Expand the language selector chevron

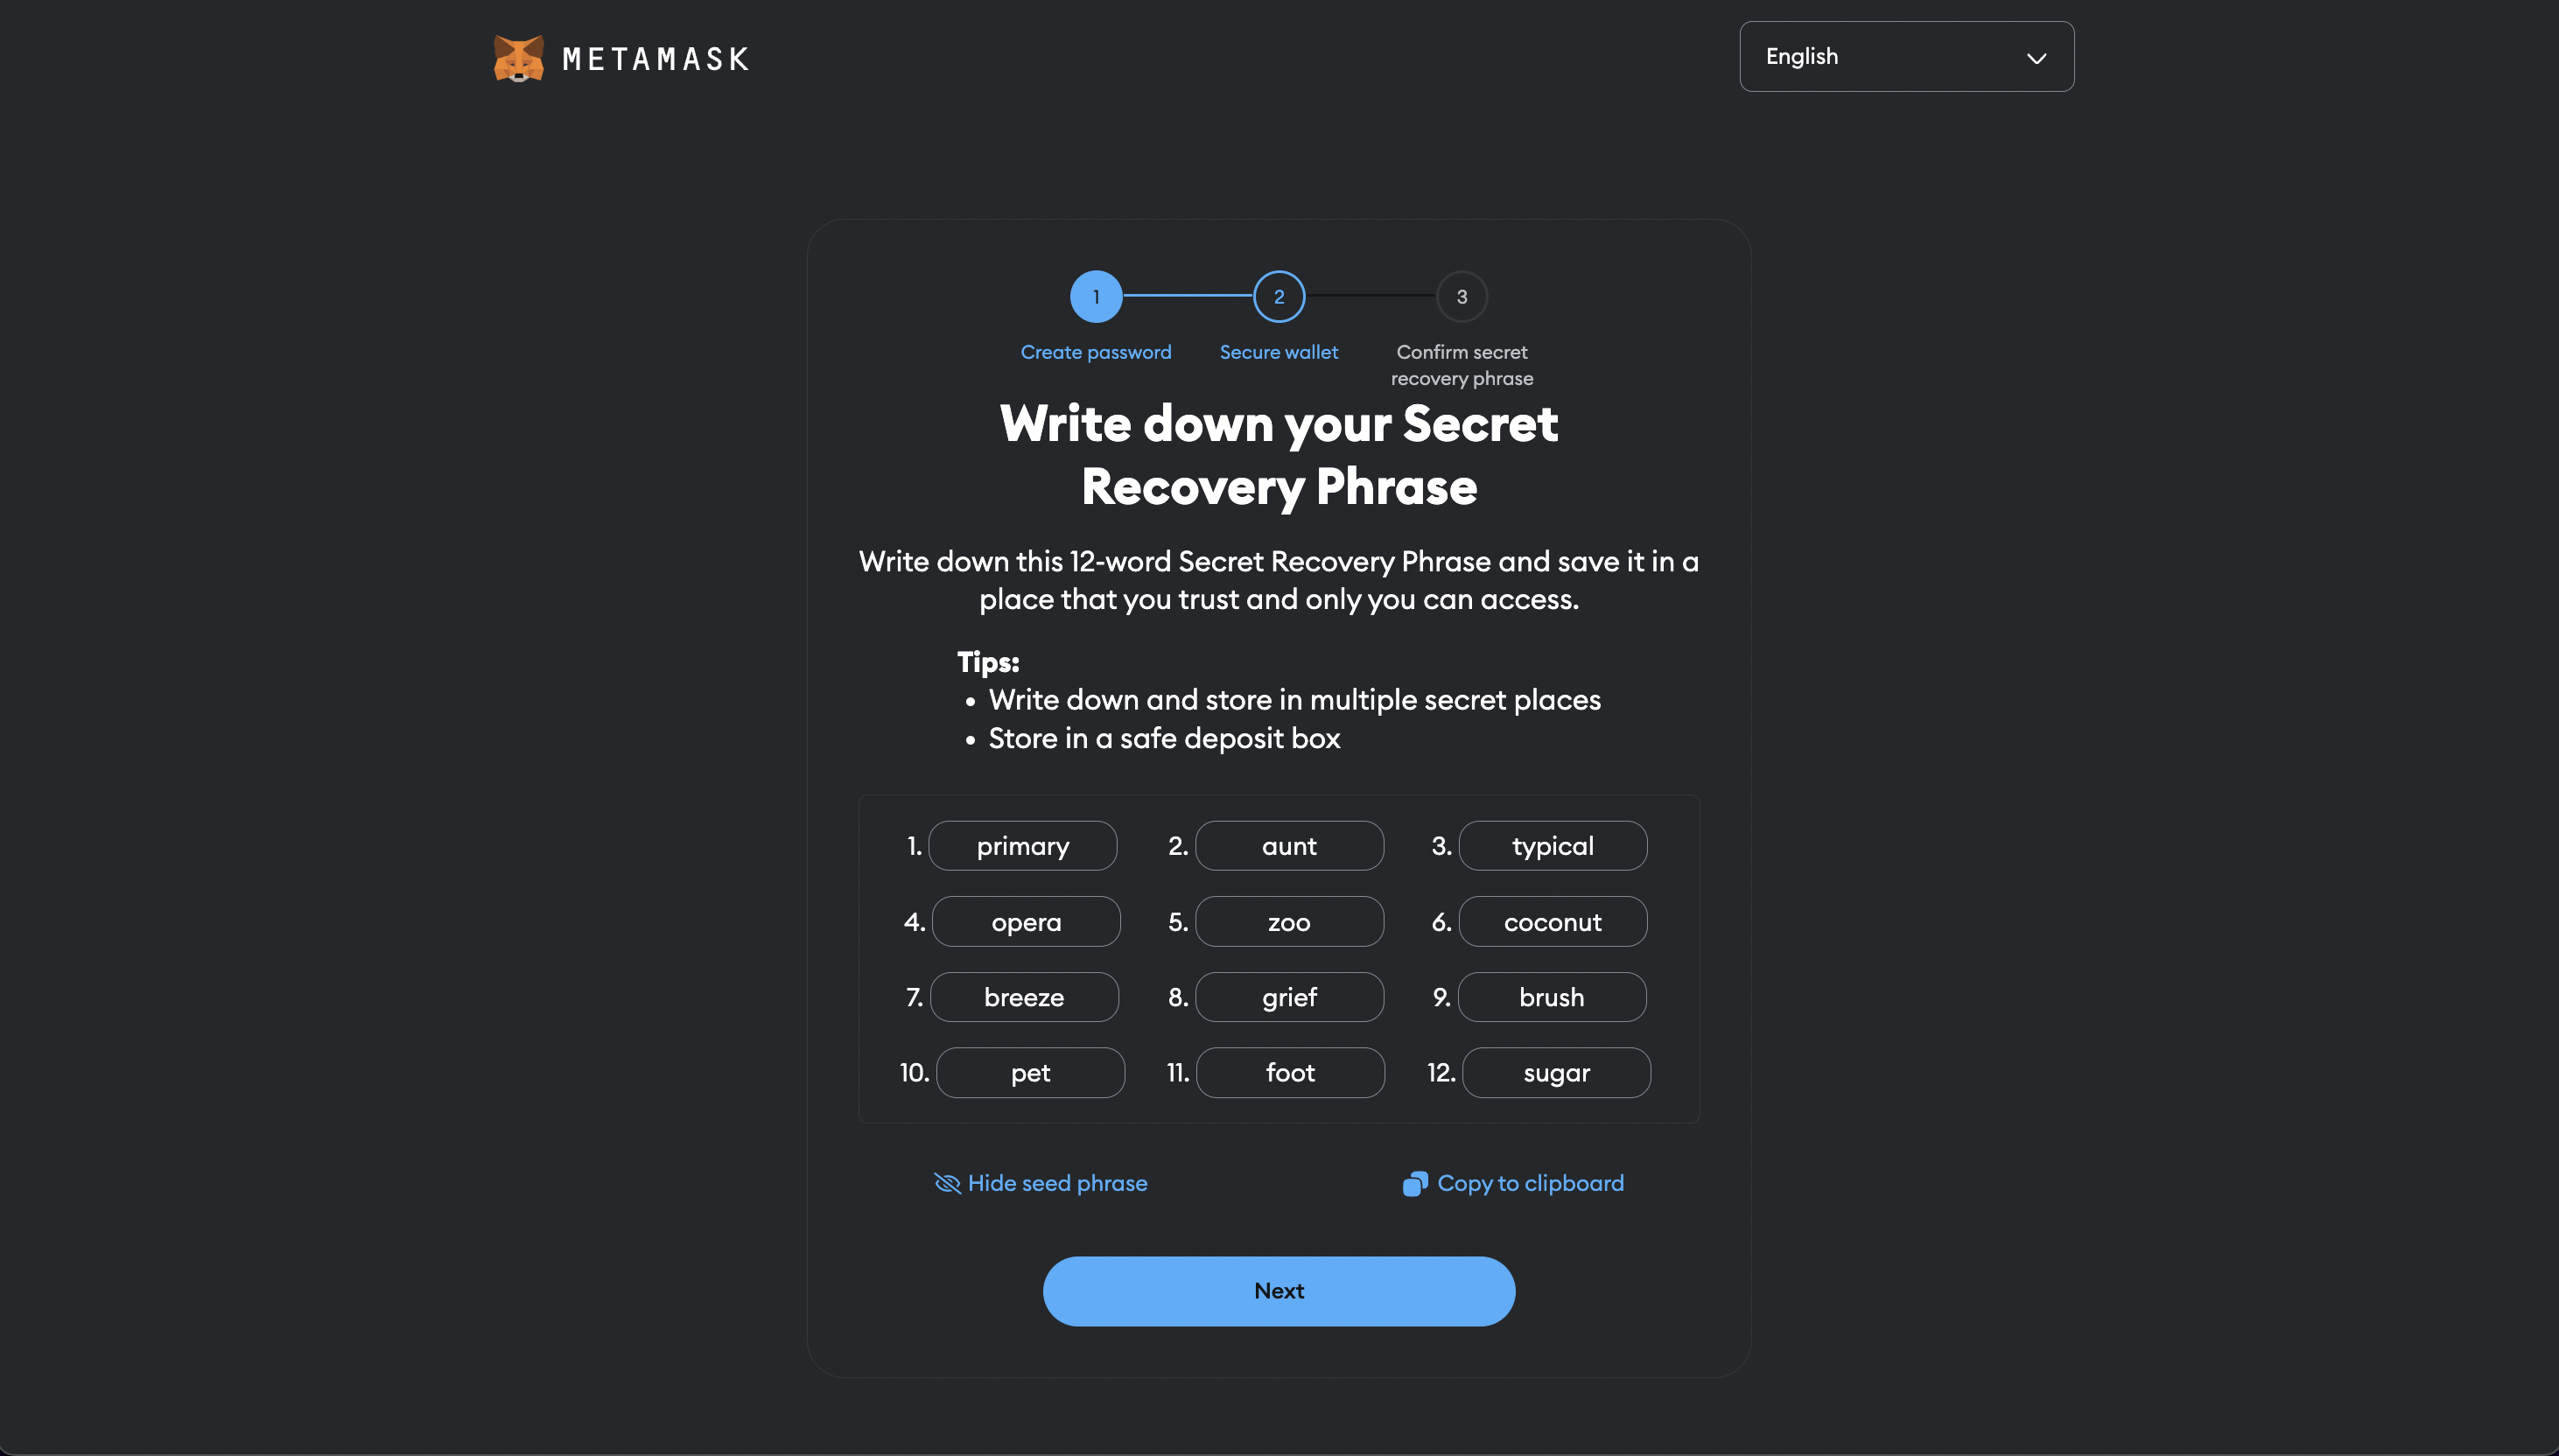coord(2036,56)
